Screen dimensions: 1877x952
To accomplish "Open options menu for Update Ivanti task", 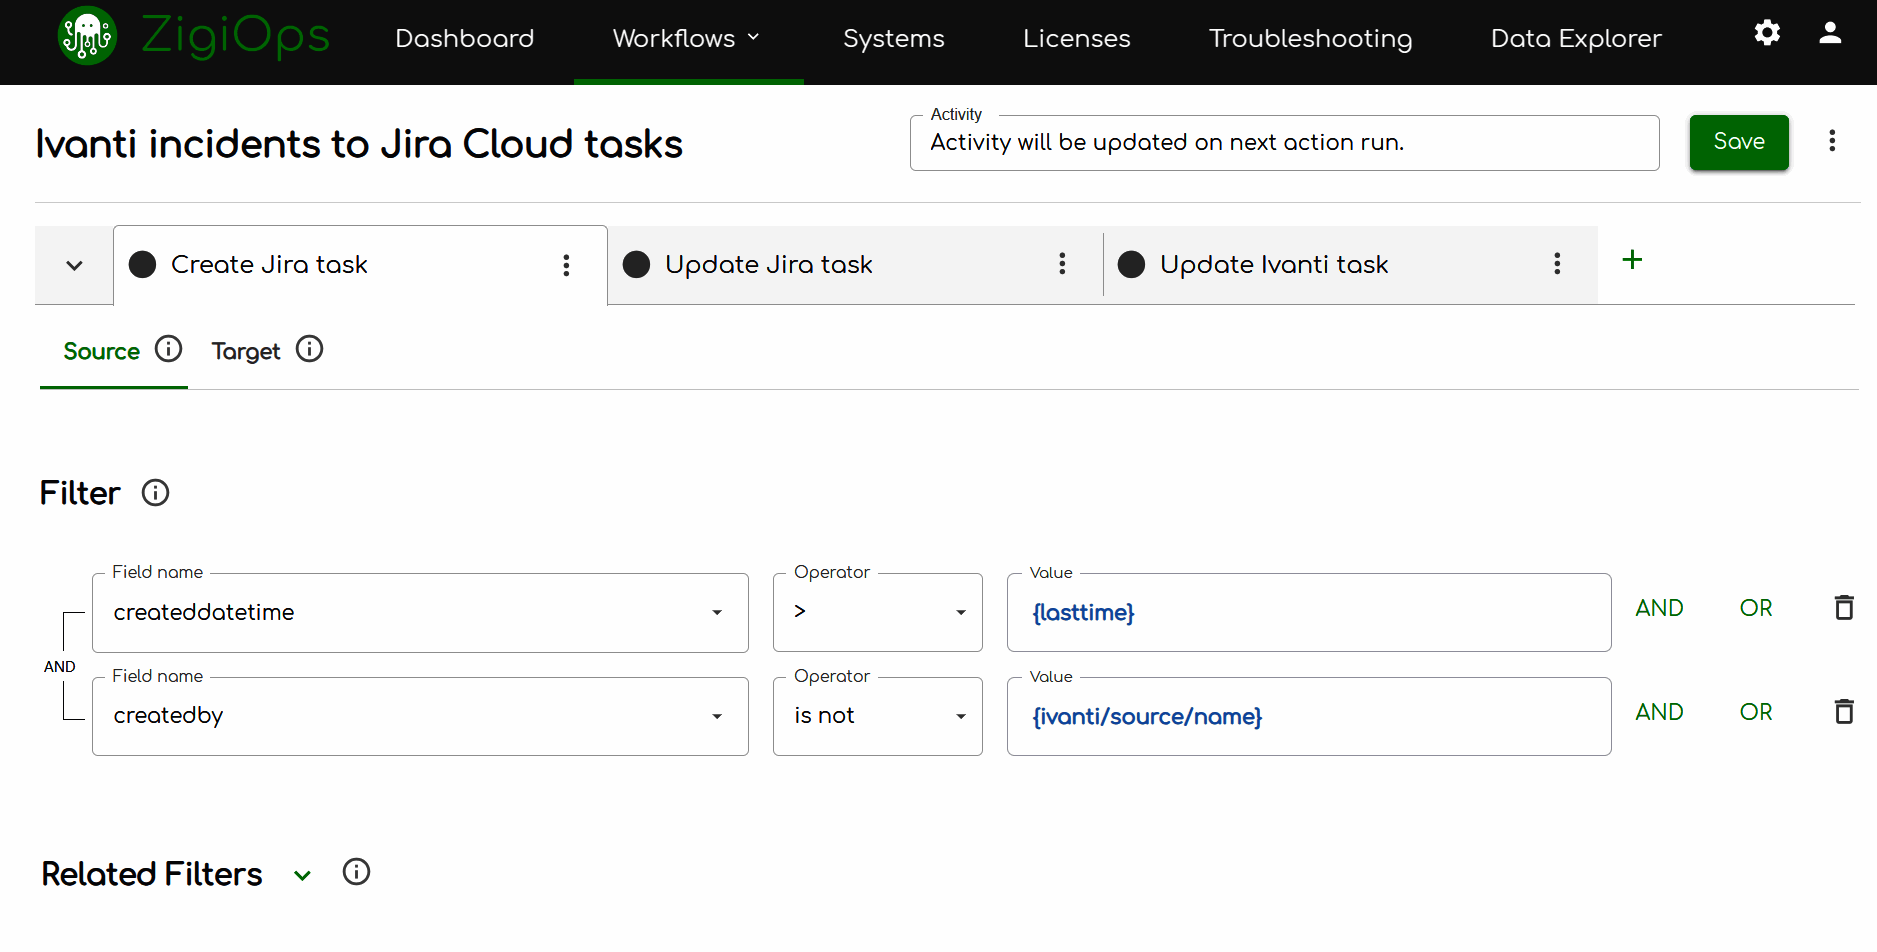I will pyautogui.click(x=1556, y=264).
